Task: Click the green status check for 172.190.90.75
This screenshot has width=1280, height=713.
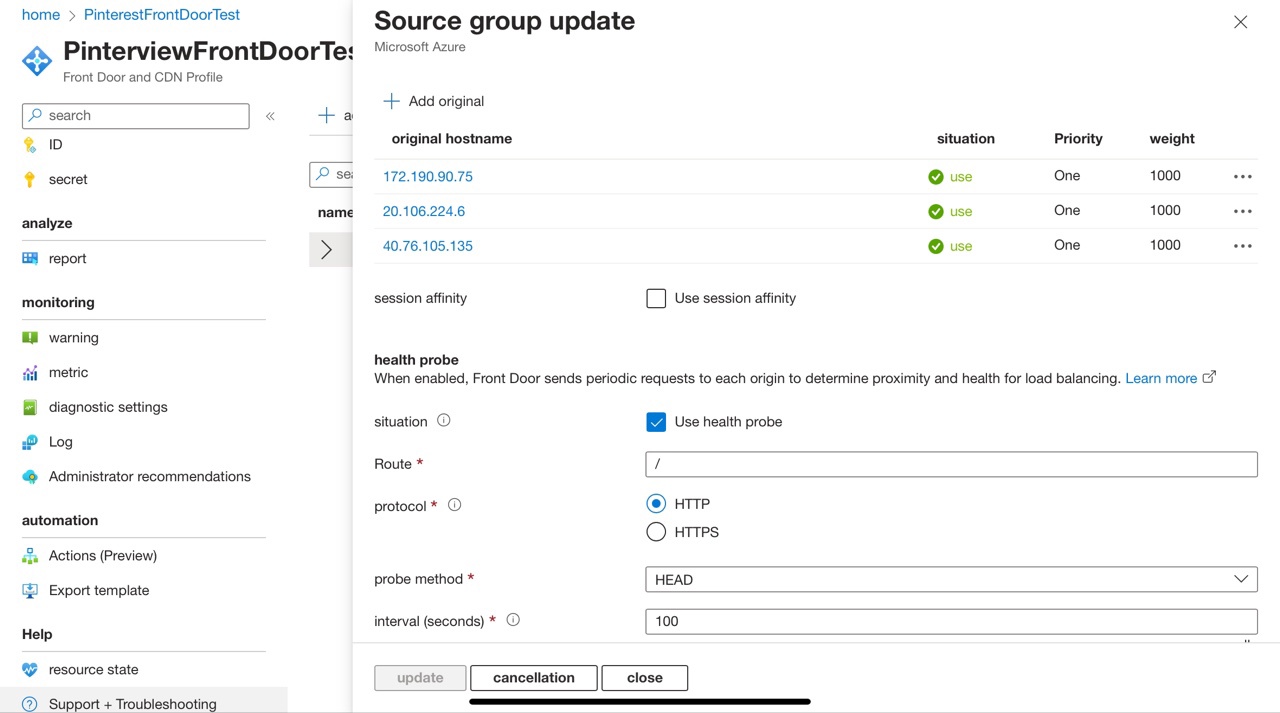Action: click(x=936, y=177)
